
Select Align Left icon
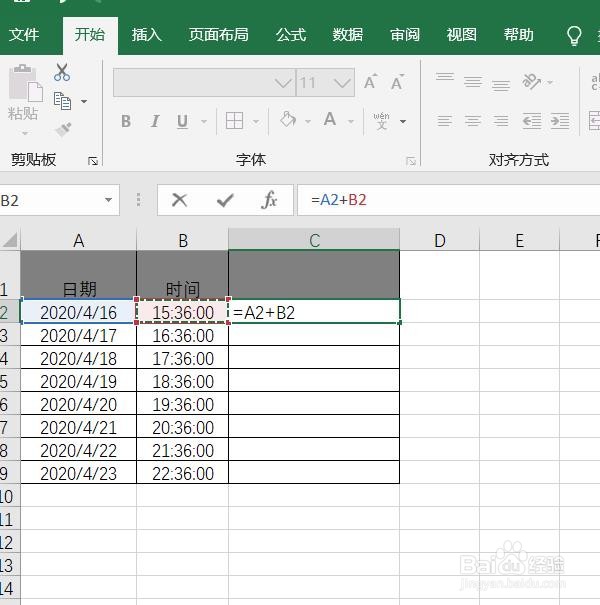[x=445, y=121]
